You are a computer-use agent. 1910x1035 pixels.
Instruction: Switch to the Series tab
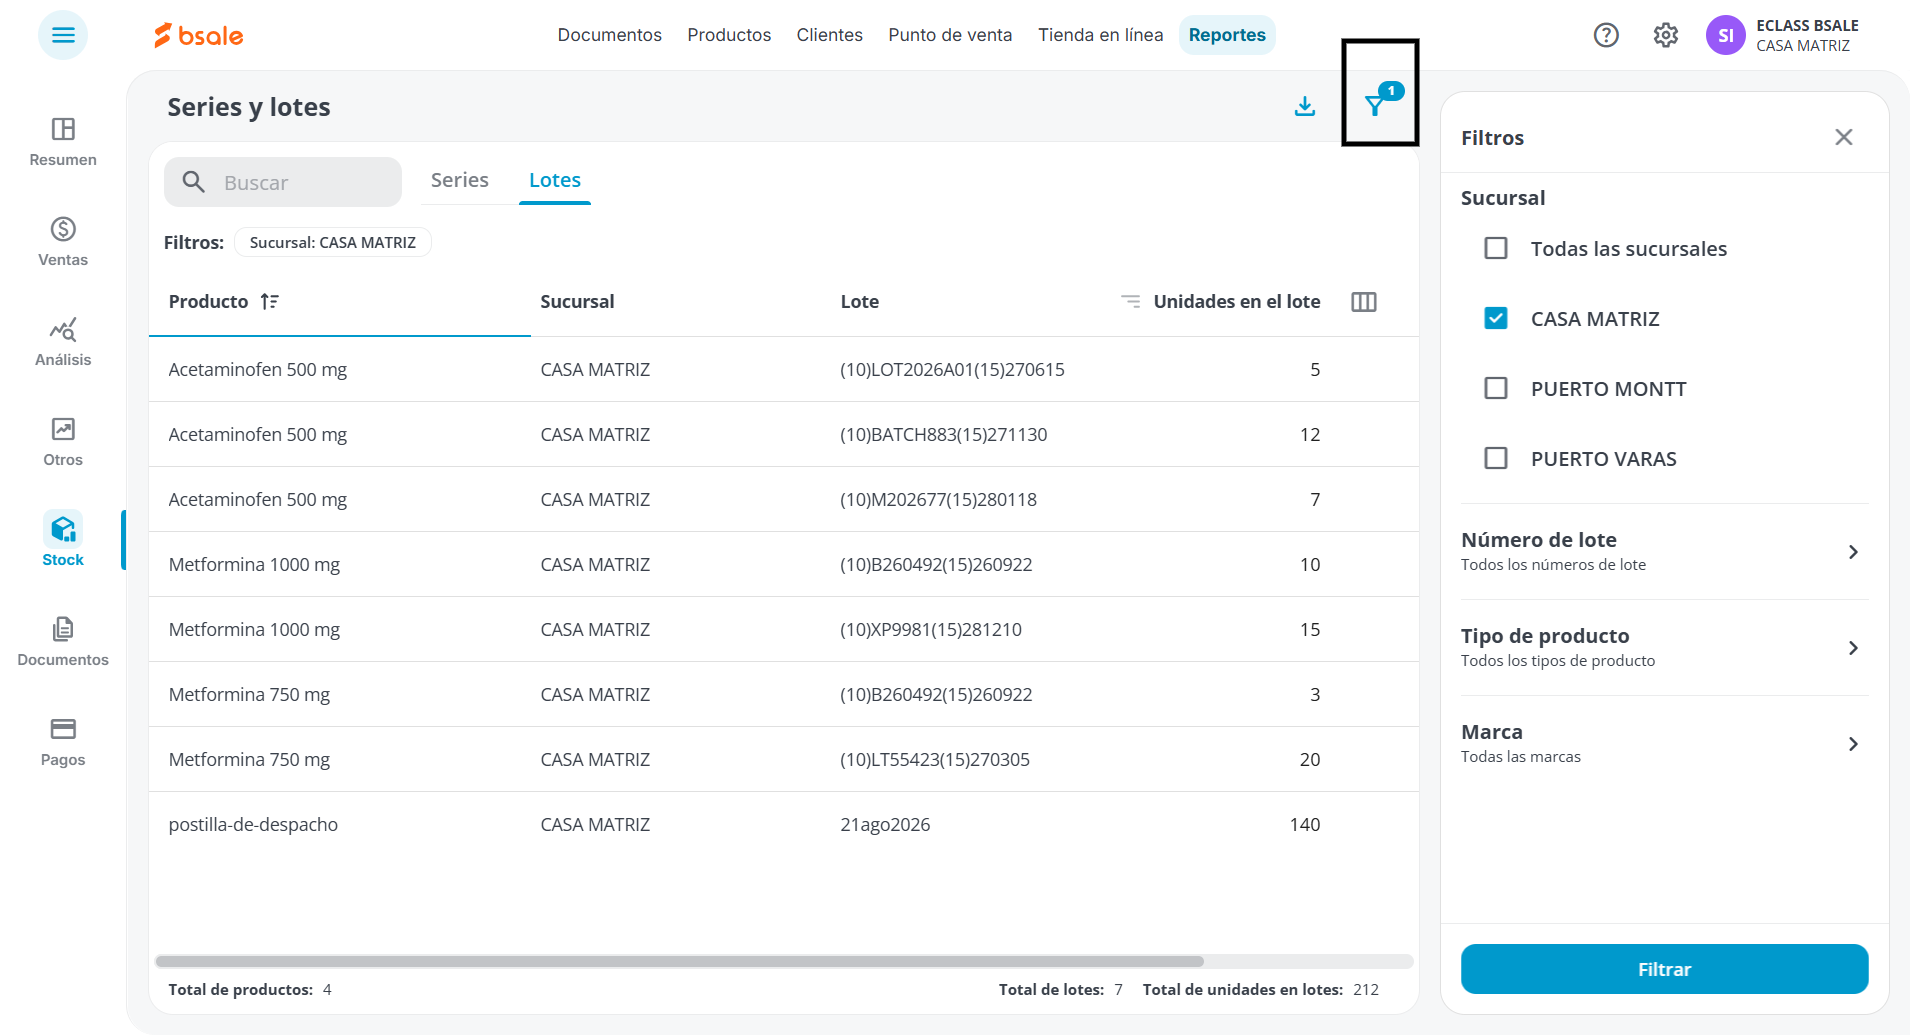[x=460, y=180]
